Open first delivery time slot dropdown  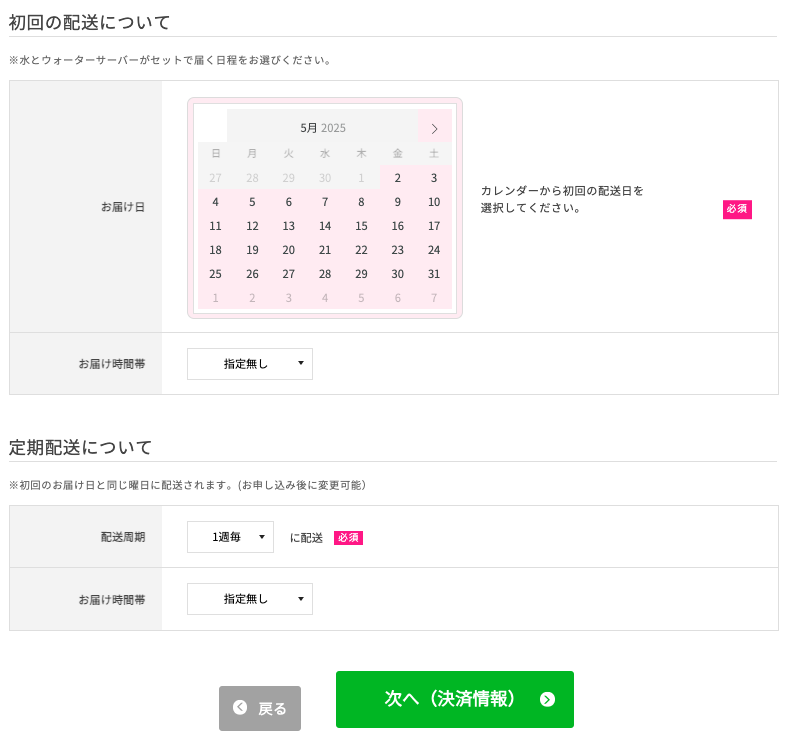tap(250, 364)
